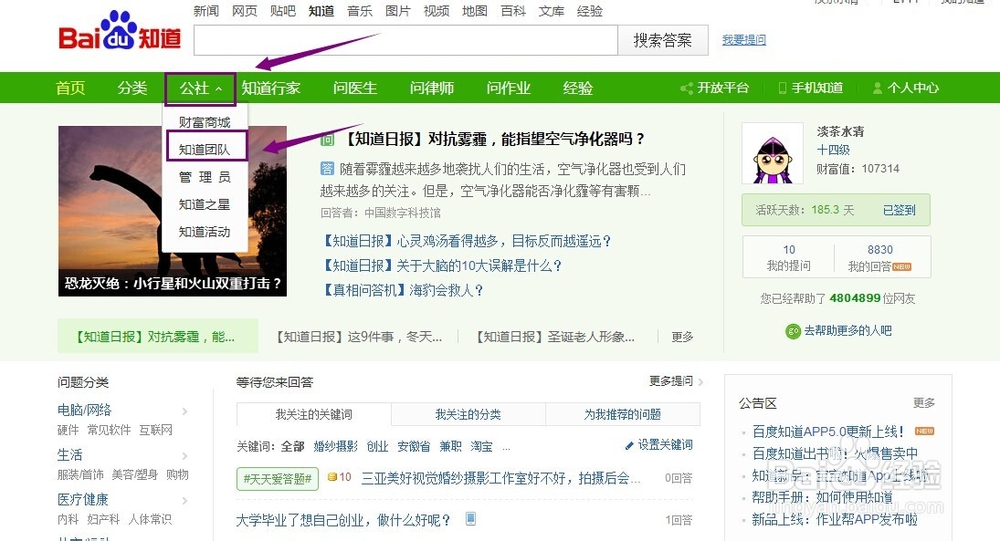Switch to 我关注的关键词 tab
Image resolution: width=1000 pixels, height=541 pixels.
click(314, 414)
